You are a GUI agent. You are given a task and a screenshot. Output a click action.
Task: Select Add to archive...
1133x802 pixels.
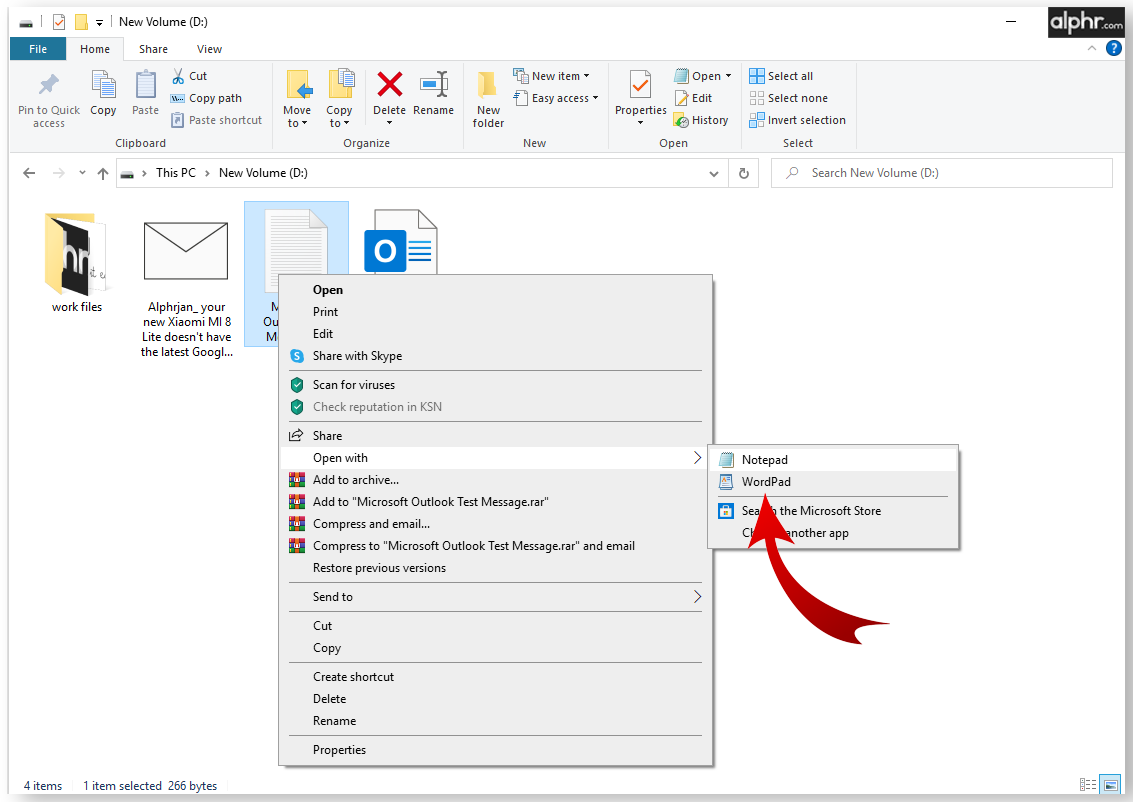click(495, 480)
